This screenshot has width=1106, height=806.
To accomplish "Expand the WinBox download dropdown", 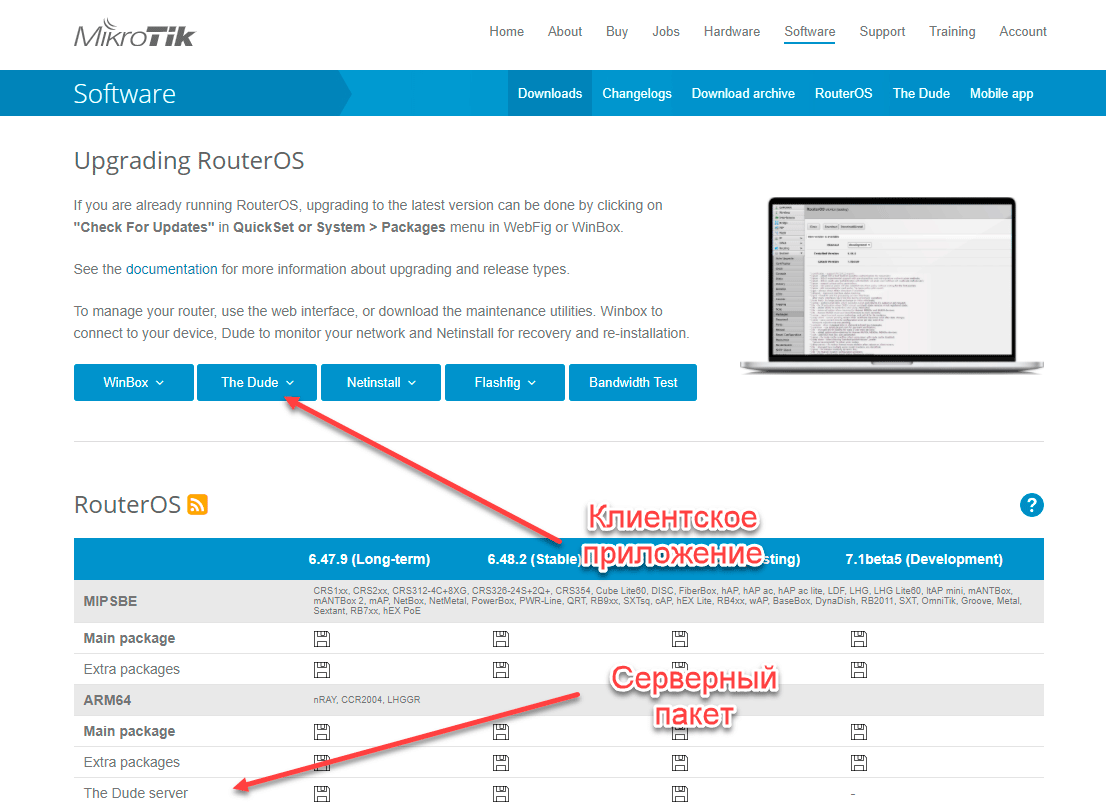I will click(133, 382).
